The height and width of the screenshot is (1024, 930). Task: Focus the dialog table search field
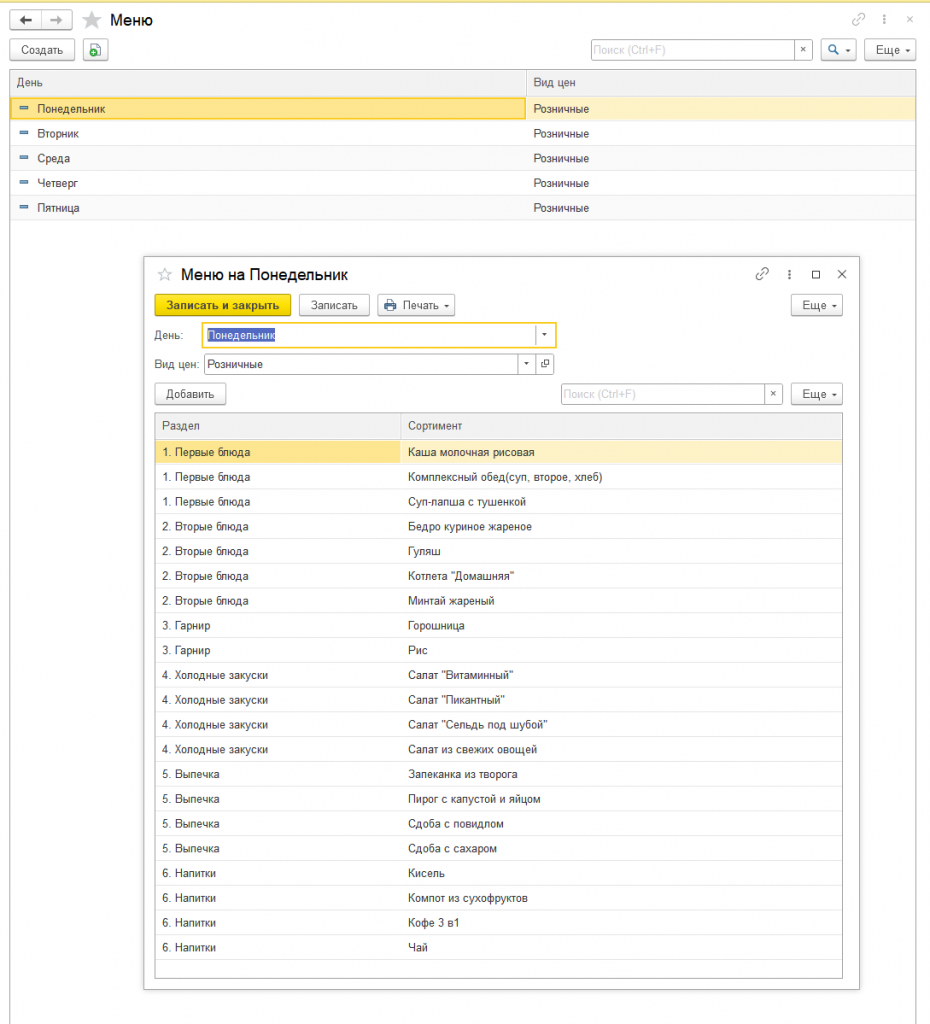tap(662, 394)
